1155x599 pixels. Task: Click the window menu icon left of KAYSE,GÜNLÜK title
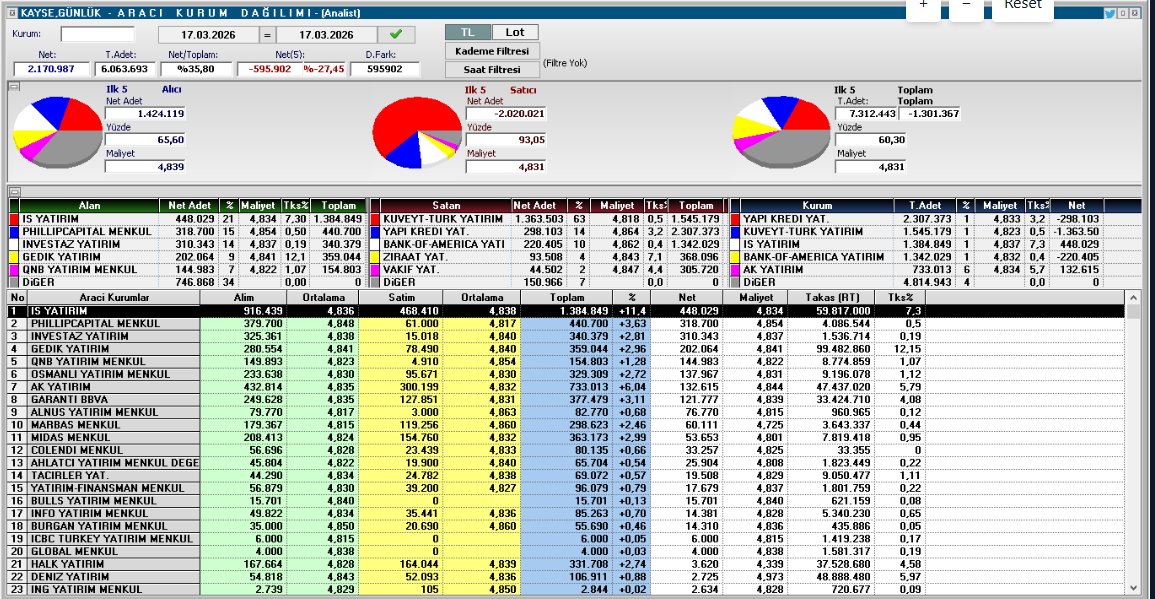tap(13, 13)
